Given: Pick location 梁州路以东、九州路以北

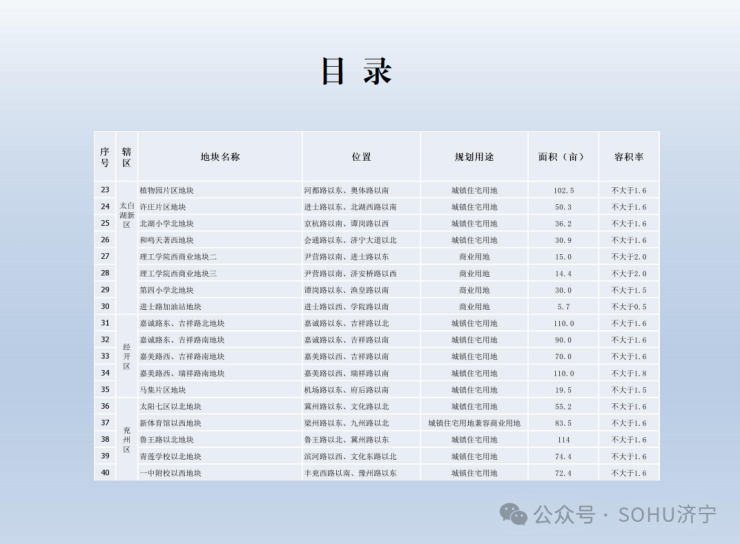Looking at the screenshot, I should (x=346, y=423).
